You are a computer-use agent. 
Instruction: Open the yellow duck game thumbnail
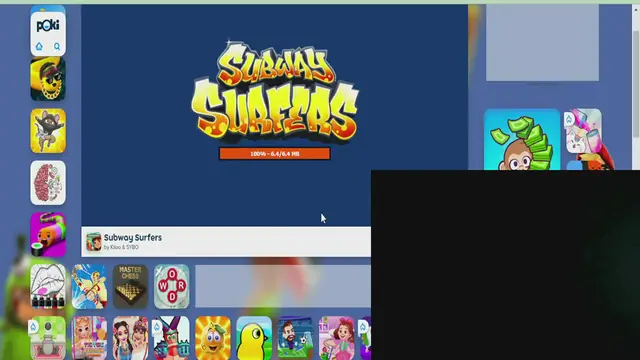[254, 338]
